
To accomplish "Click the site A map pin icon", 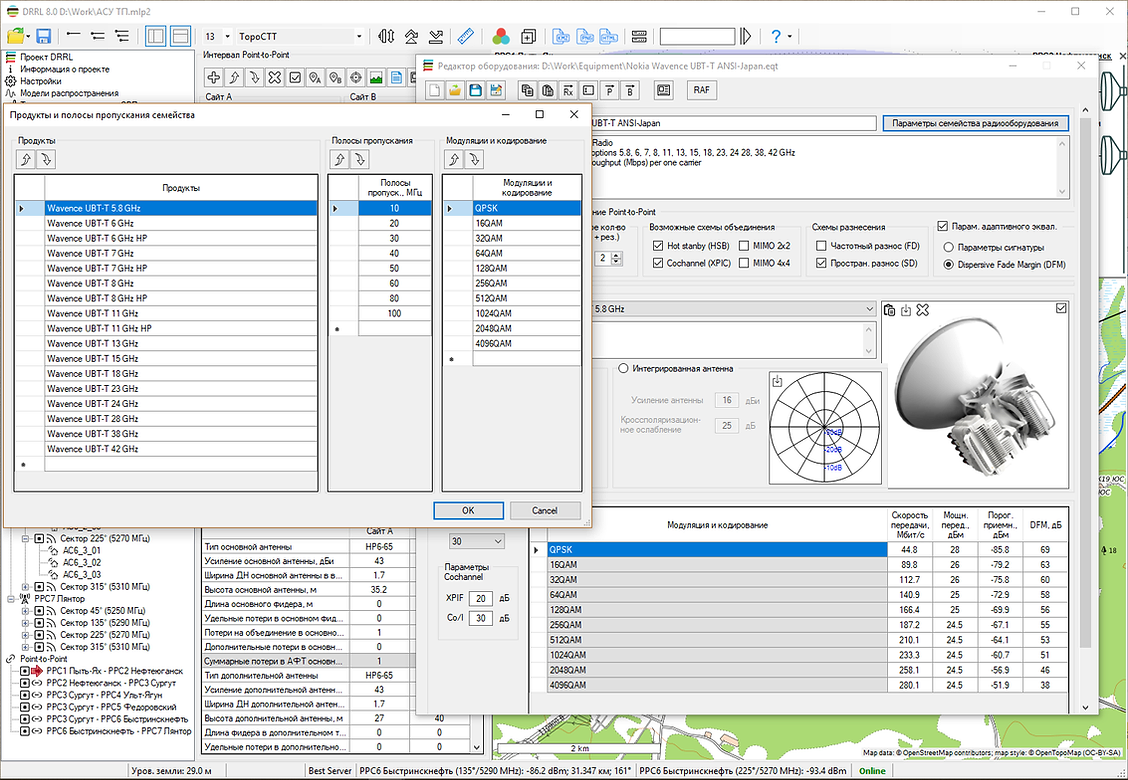I will pyautogui.click(x=314, y=78).
